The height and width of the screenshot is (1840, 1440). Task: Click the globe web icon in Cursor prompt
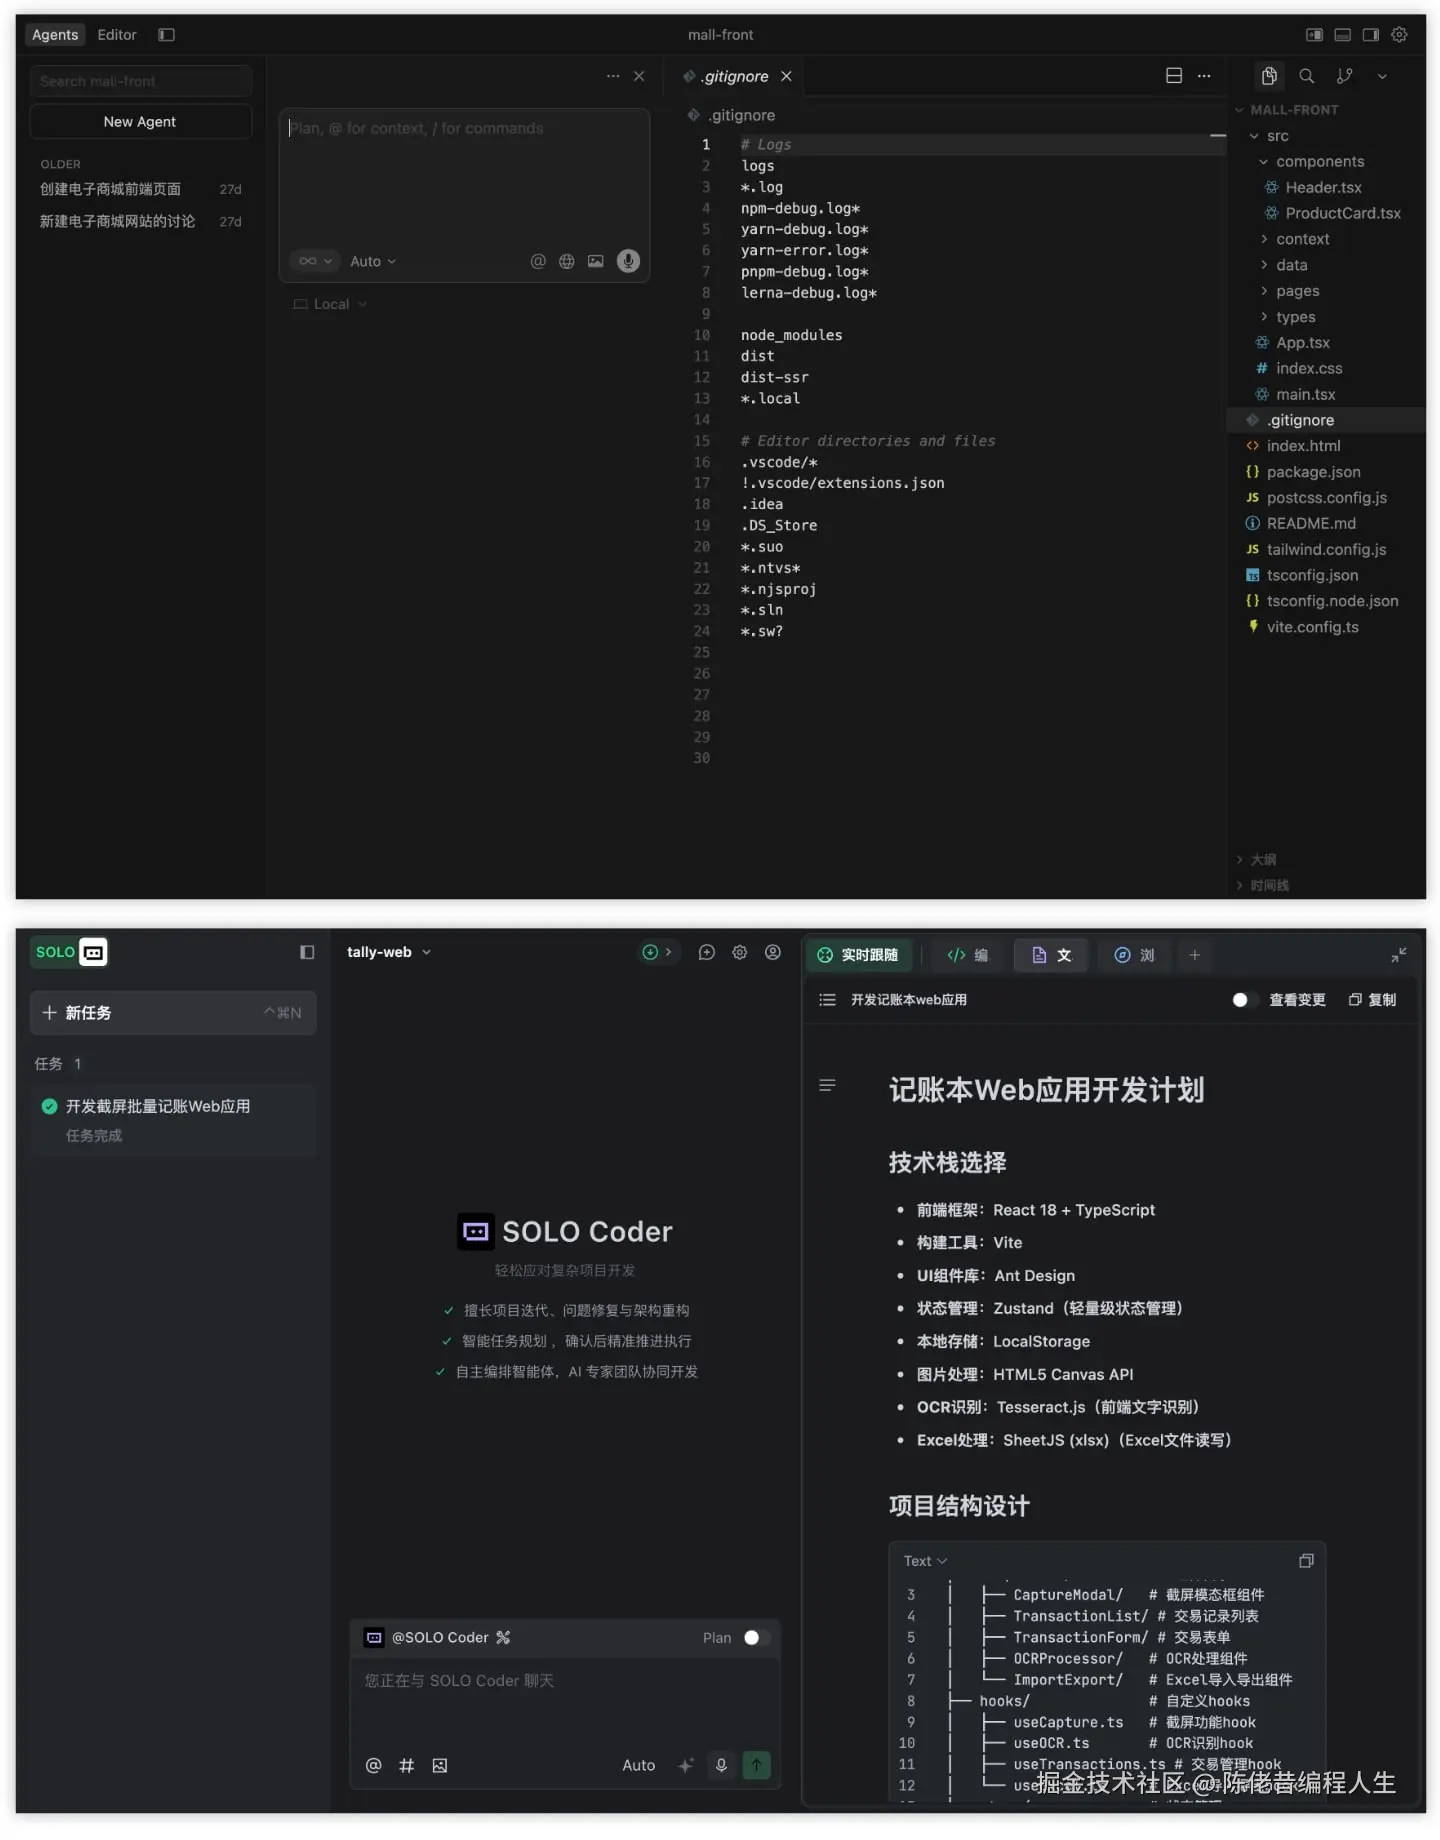pyautogui.click(x=567, y=261)
